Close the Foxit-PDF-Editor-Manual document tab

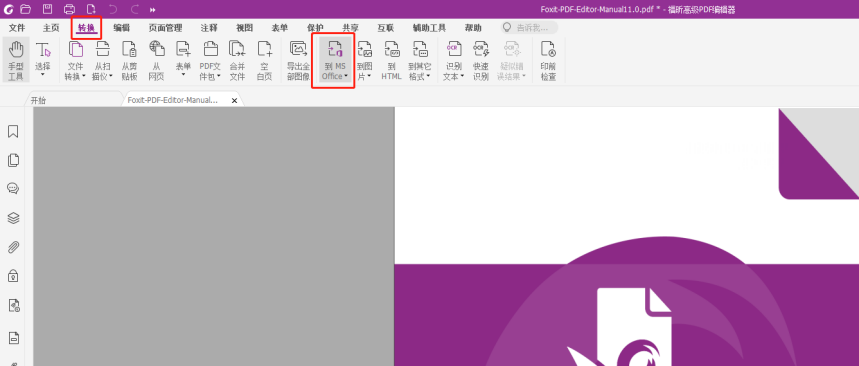(x=234, y=101)
